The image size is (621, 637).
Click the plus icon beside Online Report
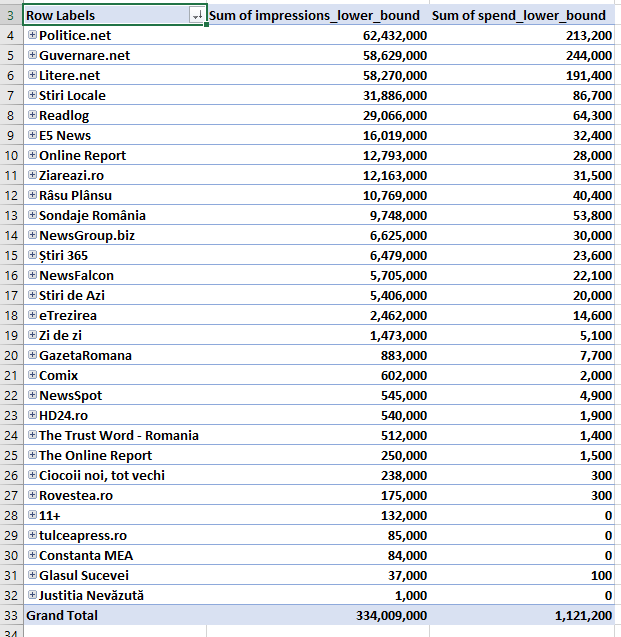click(32, 155)
